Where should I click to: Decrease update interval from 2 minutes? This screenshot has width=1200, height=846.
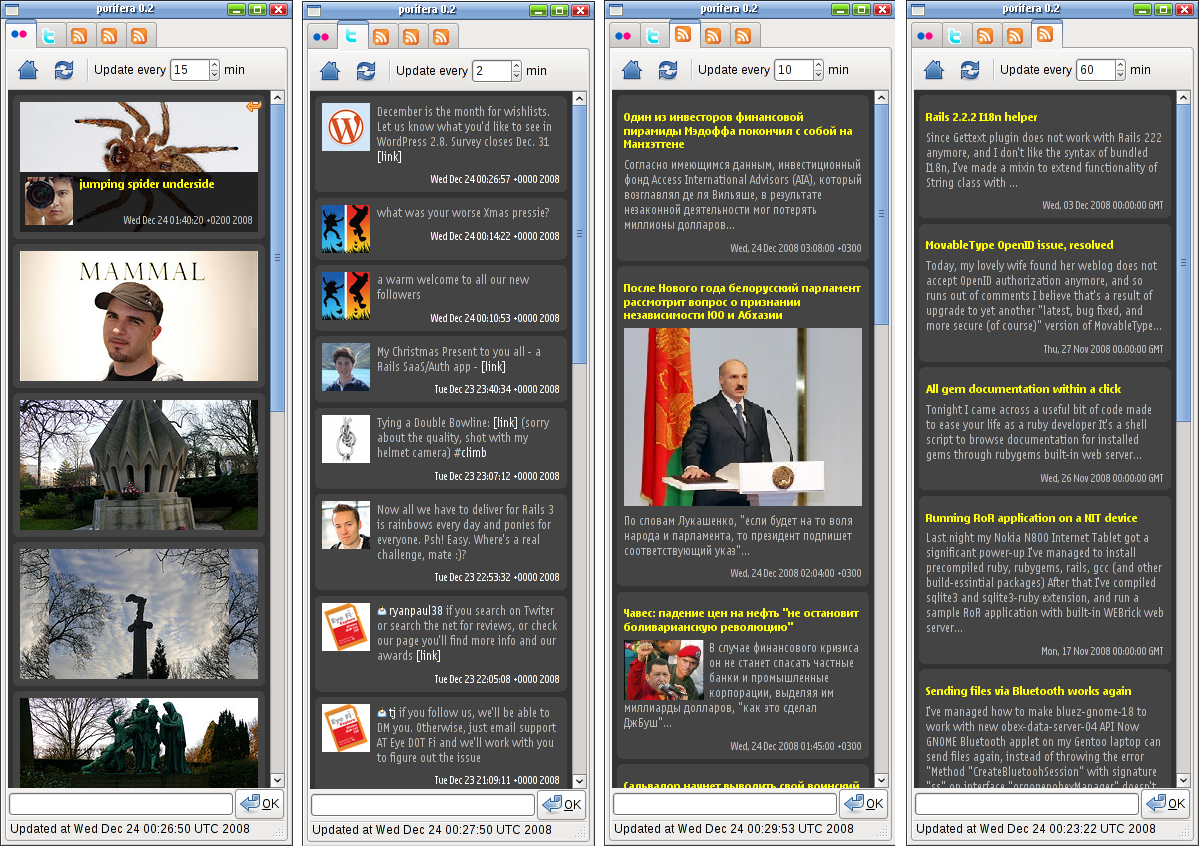pyautogui.click(x=516, y=75)
